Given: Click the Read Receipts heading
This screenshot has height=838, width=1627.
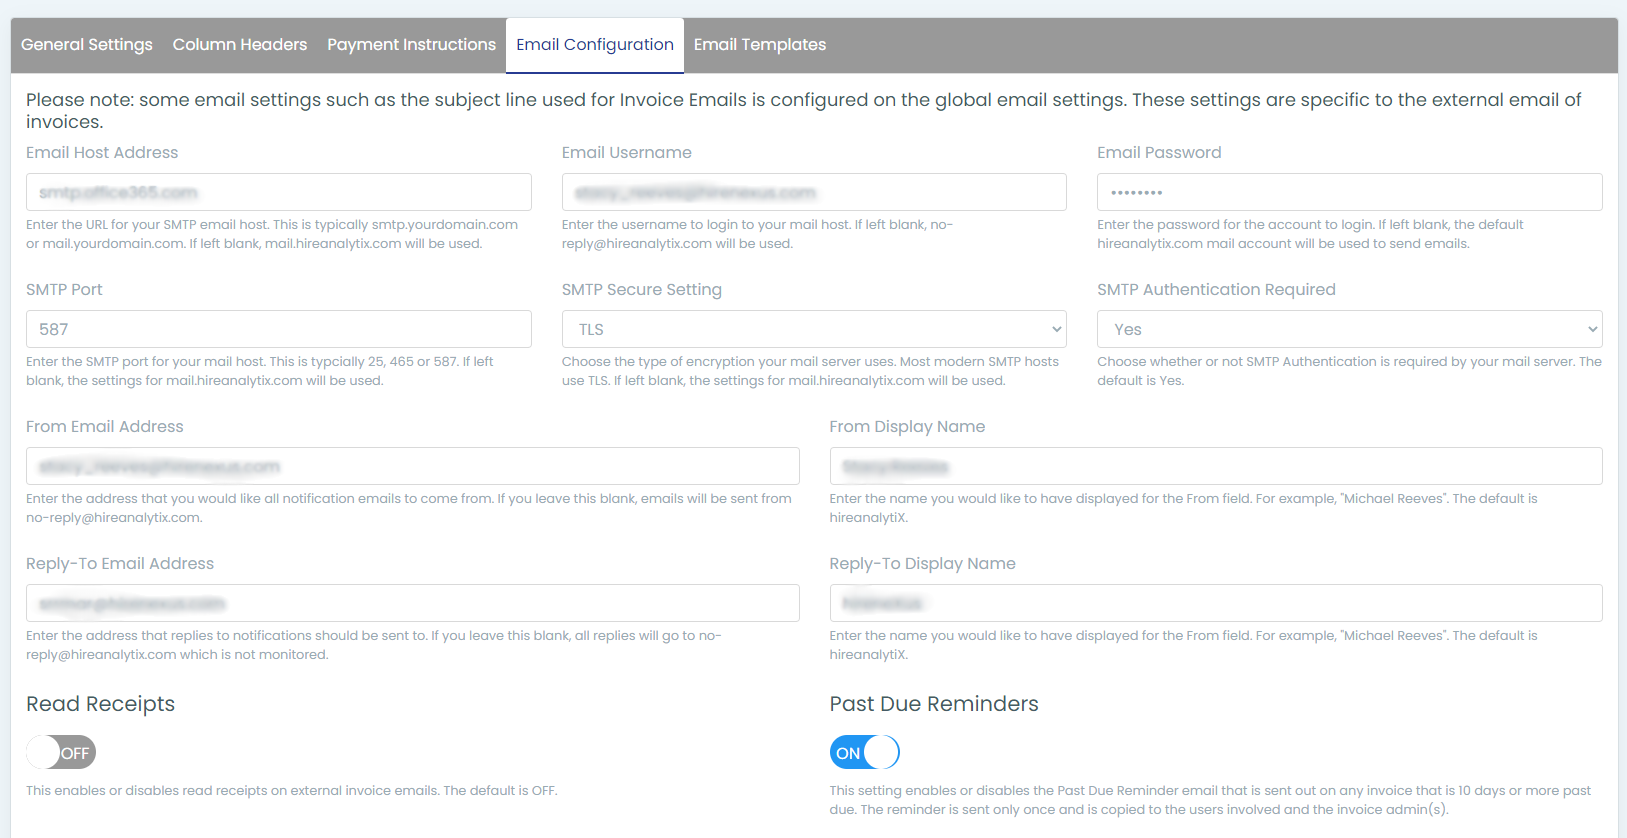Looking at the screenshot, I should pos(100,704).
